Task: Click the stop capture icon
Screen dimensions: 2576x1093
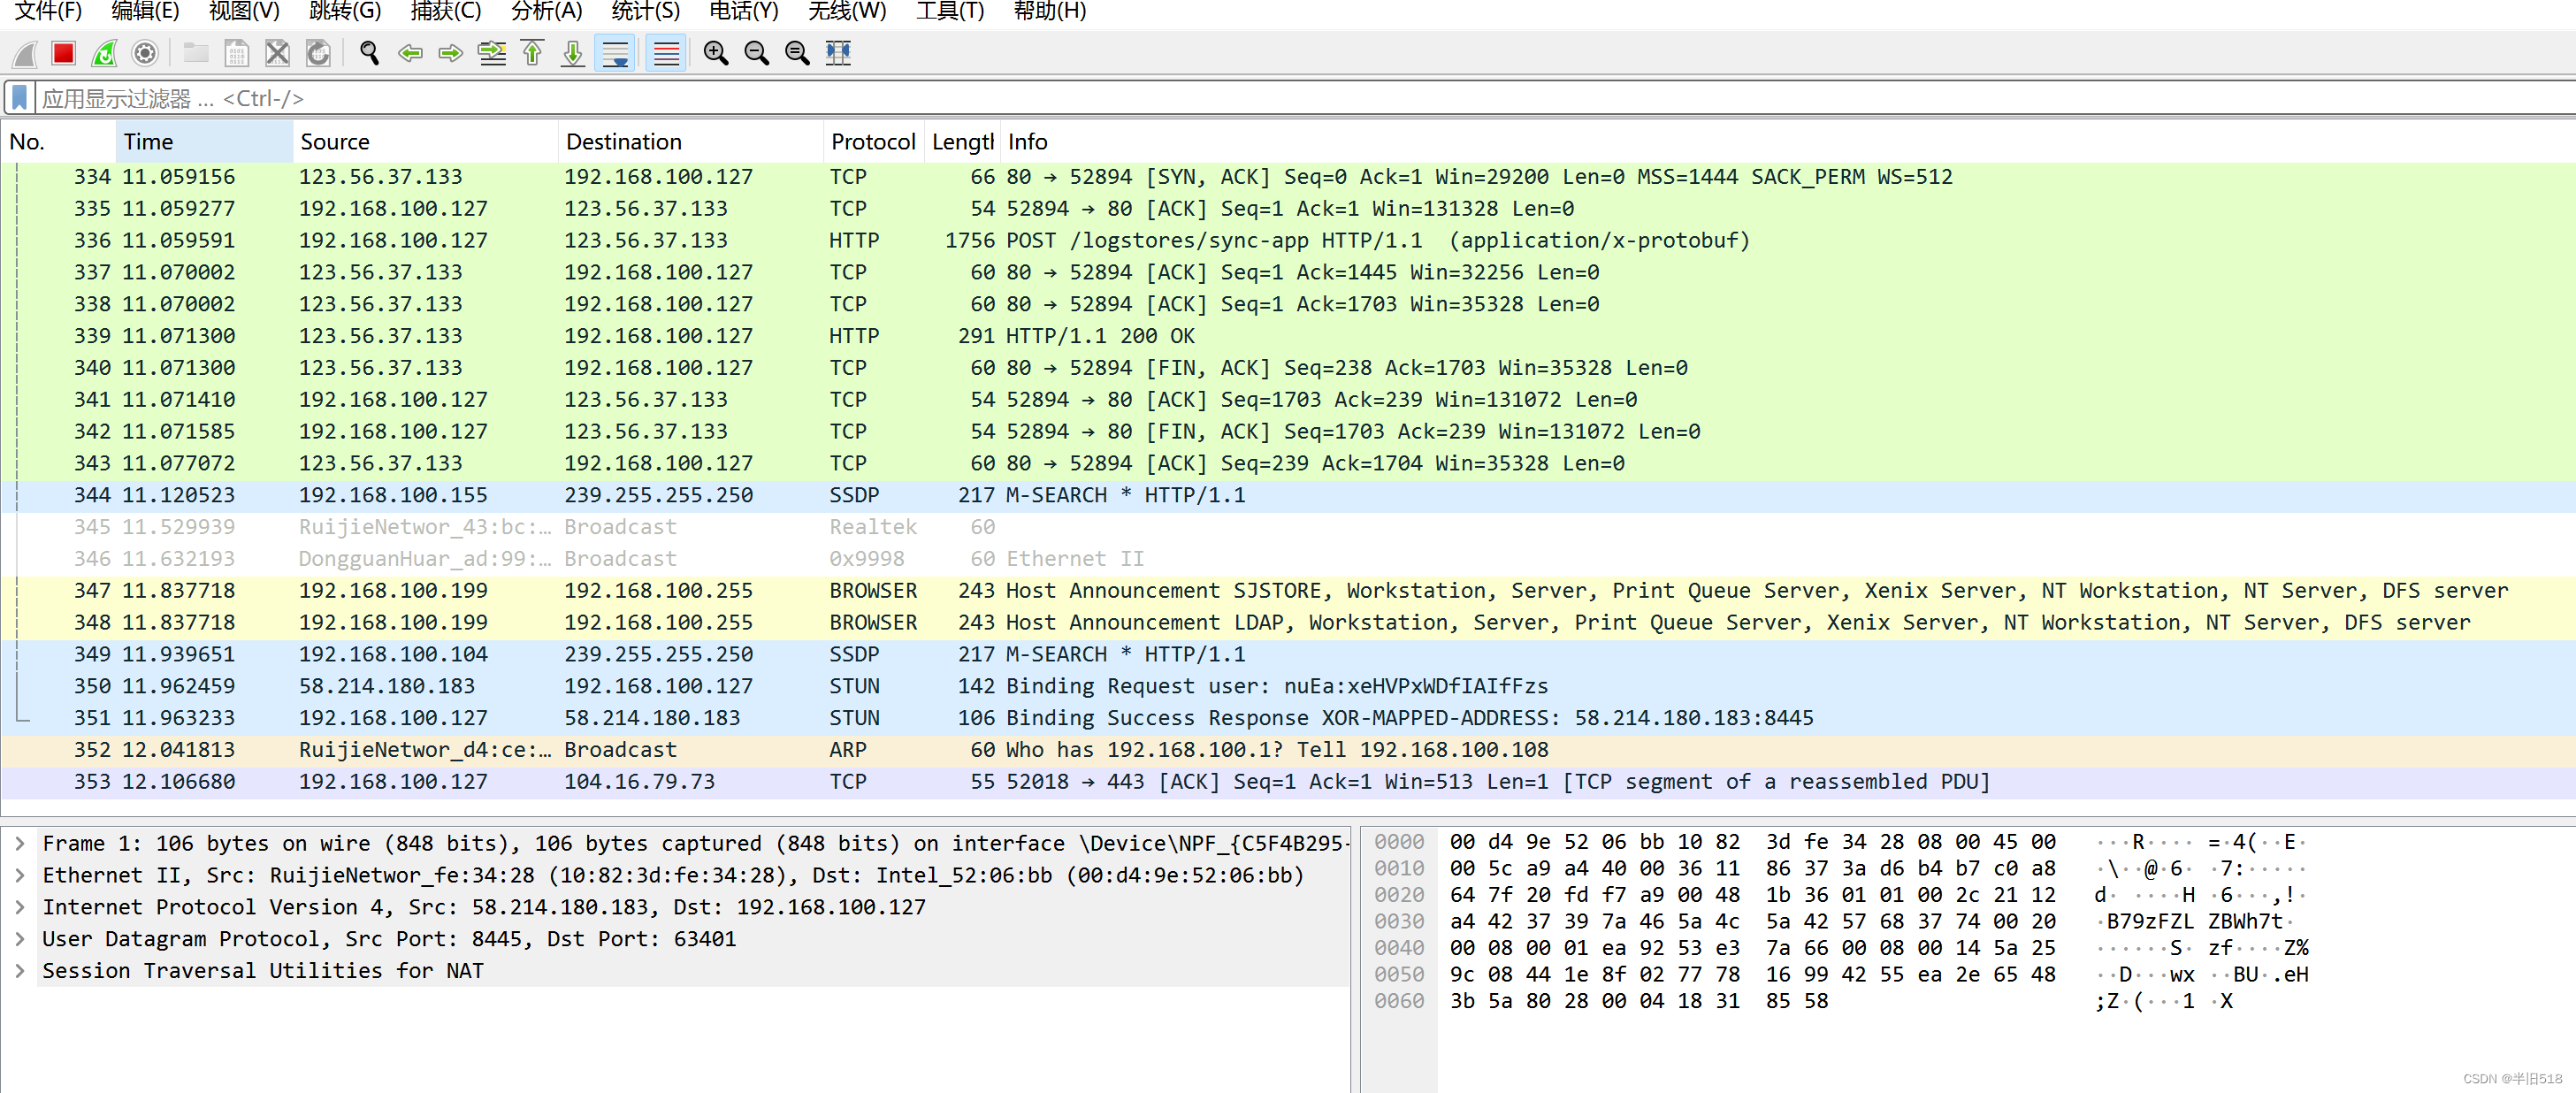Action: (x=61, y=57)
